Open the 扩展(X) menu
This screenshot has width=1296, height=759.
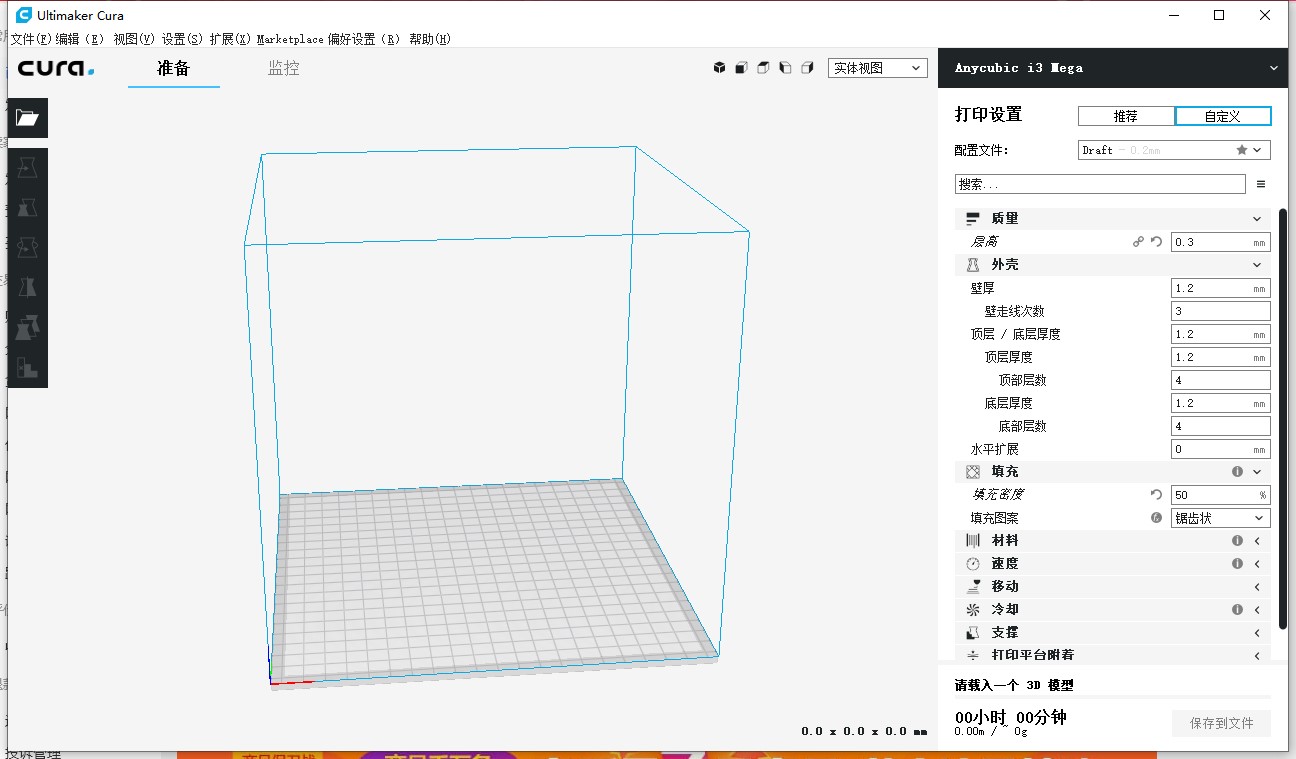[x=230, y=39]
